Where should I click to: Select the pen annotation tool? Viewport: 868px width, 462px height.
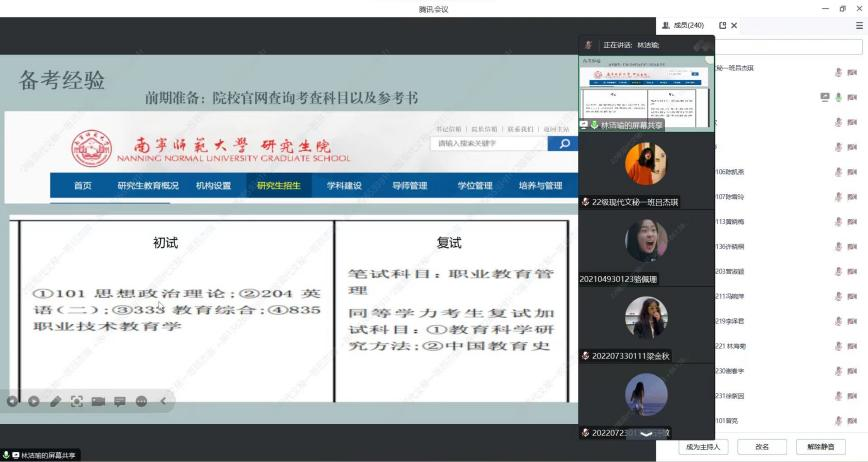pos(56,401)
